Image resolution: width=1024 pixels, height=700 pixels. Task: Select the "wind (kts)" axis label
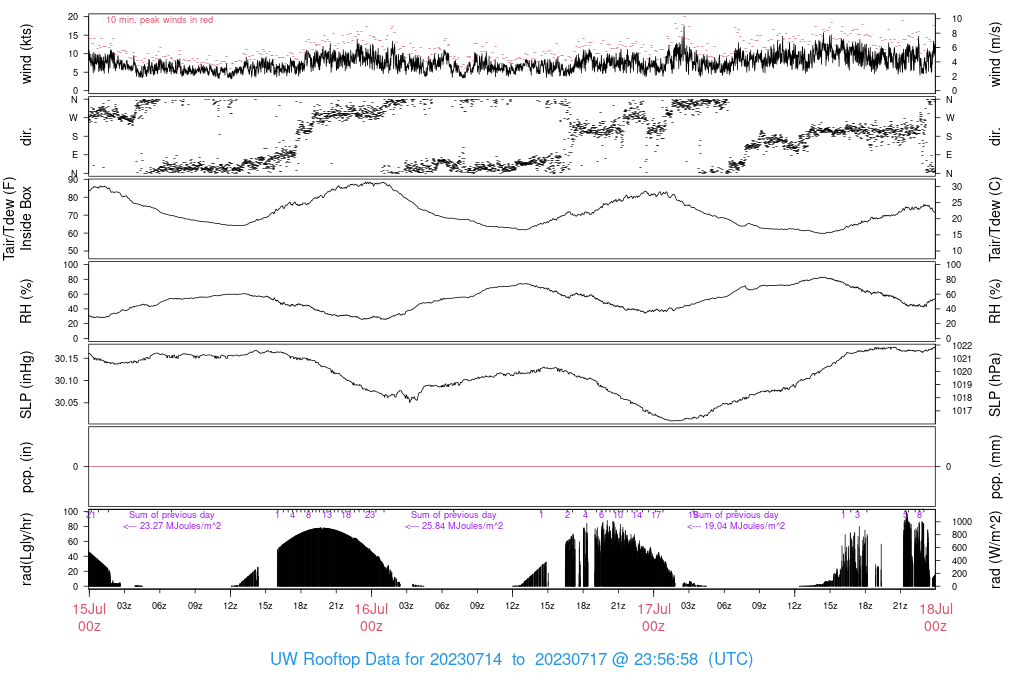26,54
